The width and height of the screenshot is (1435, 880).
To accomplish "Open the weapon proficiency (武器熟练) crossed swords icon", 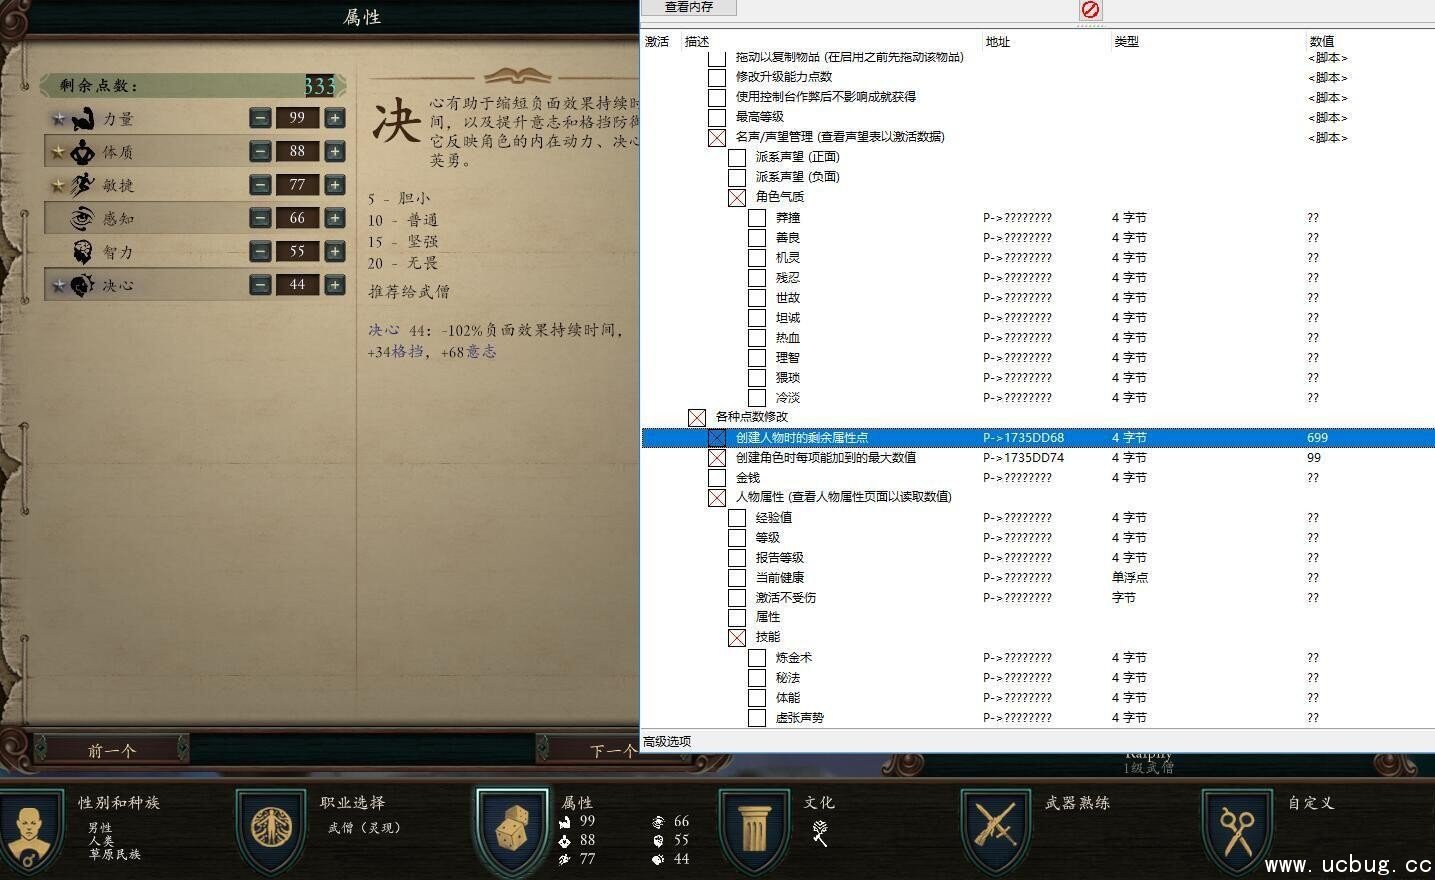I will 995,828.
